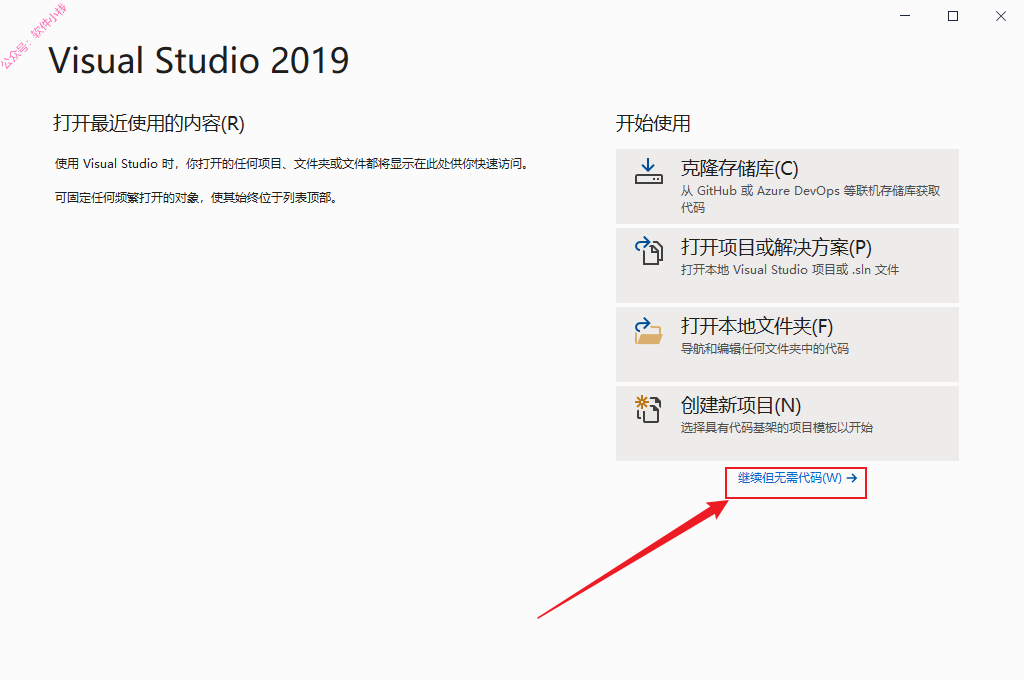Click the GitHub or Azure DevOps description
1024x680 pixels.
click(x=810, y=199)
